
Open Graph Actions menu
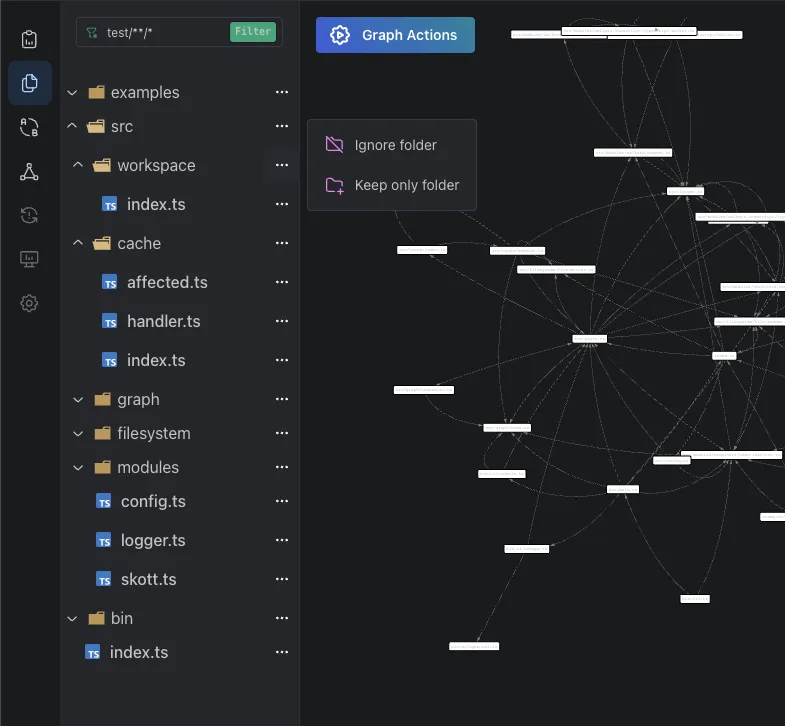(x=395, y=35)
